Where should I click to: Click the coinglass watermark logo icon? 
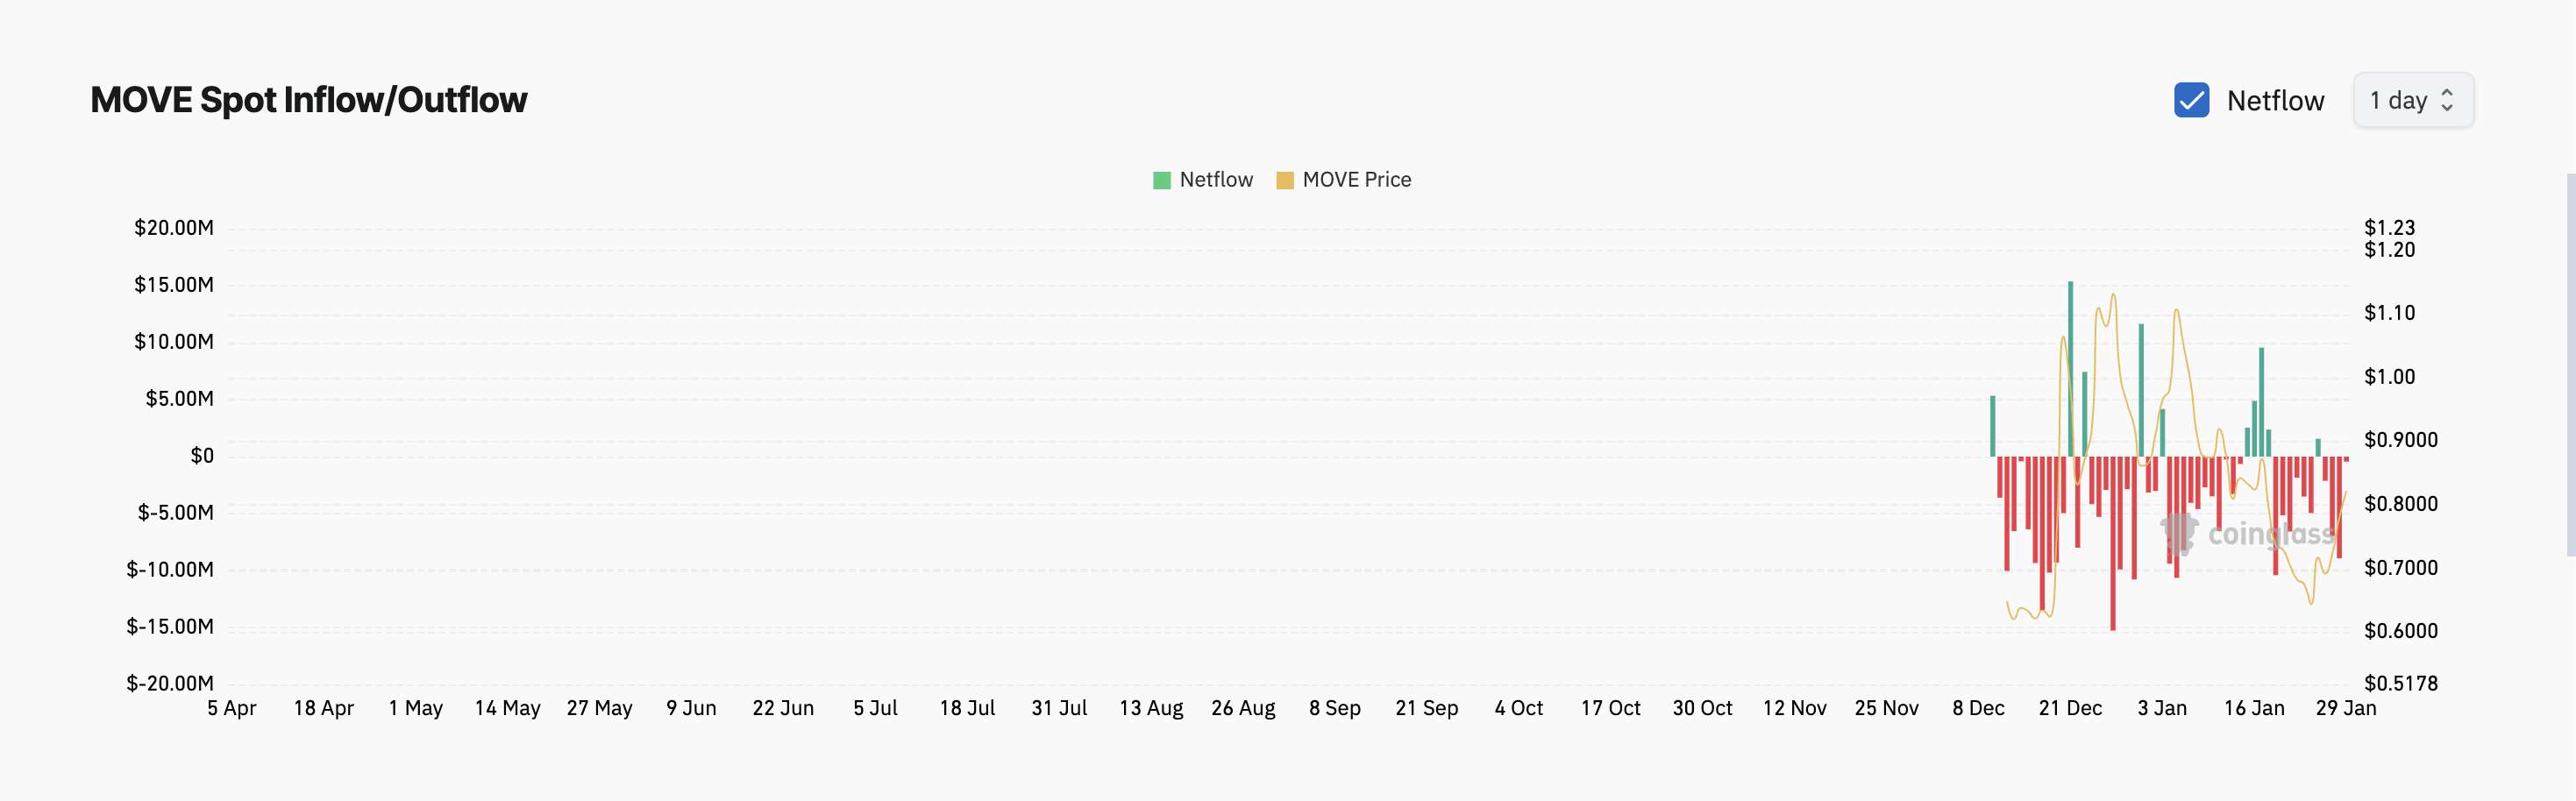click(x=2179, y=533)
